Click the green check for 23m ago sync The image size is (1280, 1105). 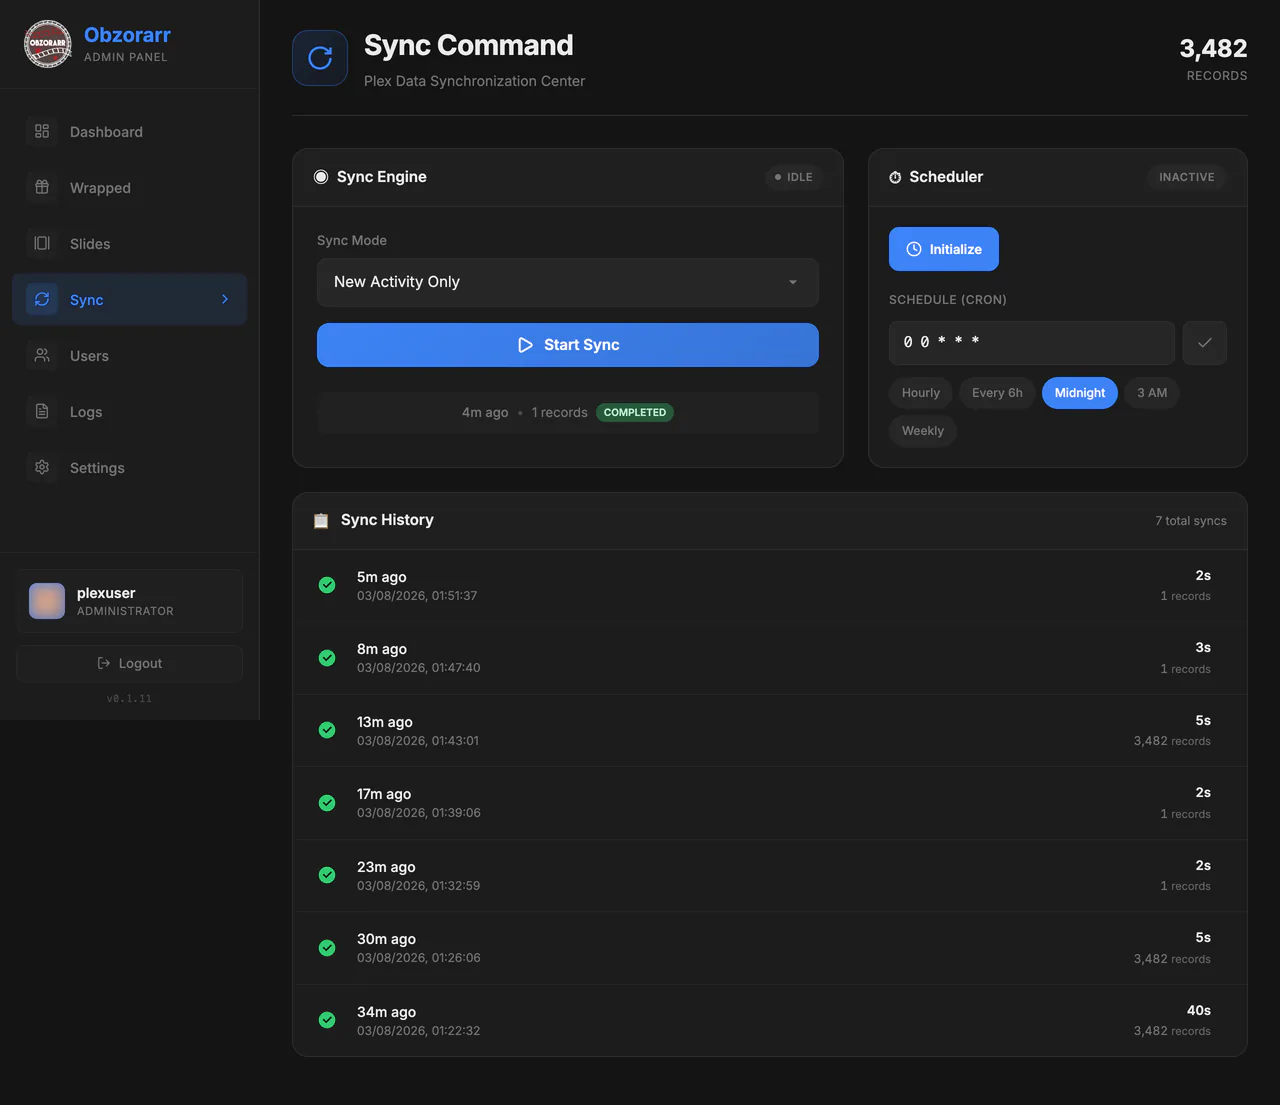click(327, 875)
